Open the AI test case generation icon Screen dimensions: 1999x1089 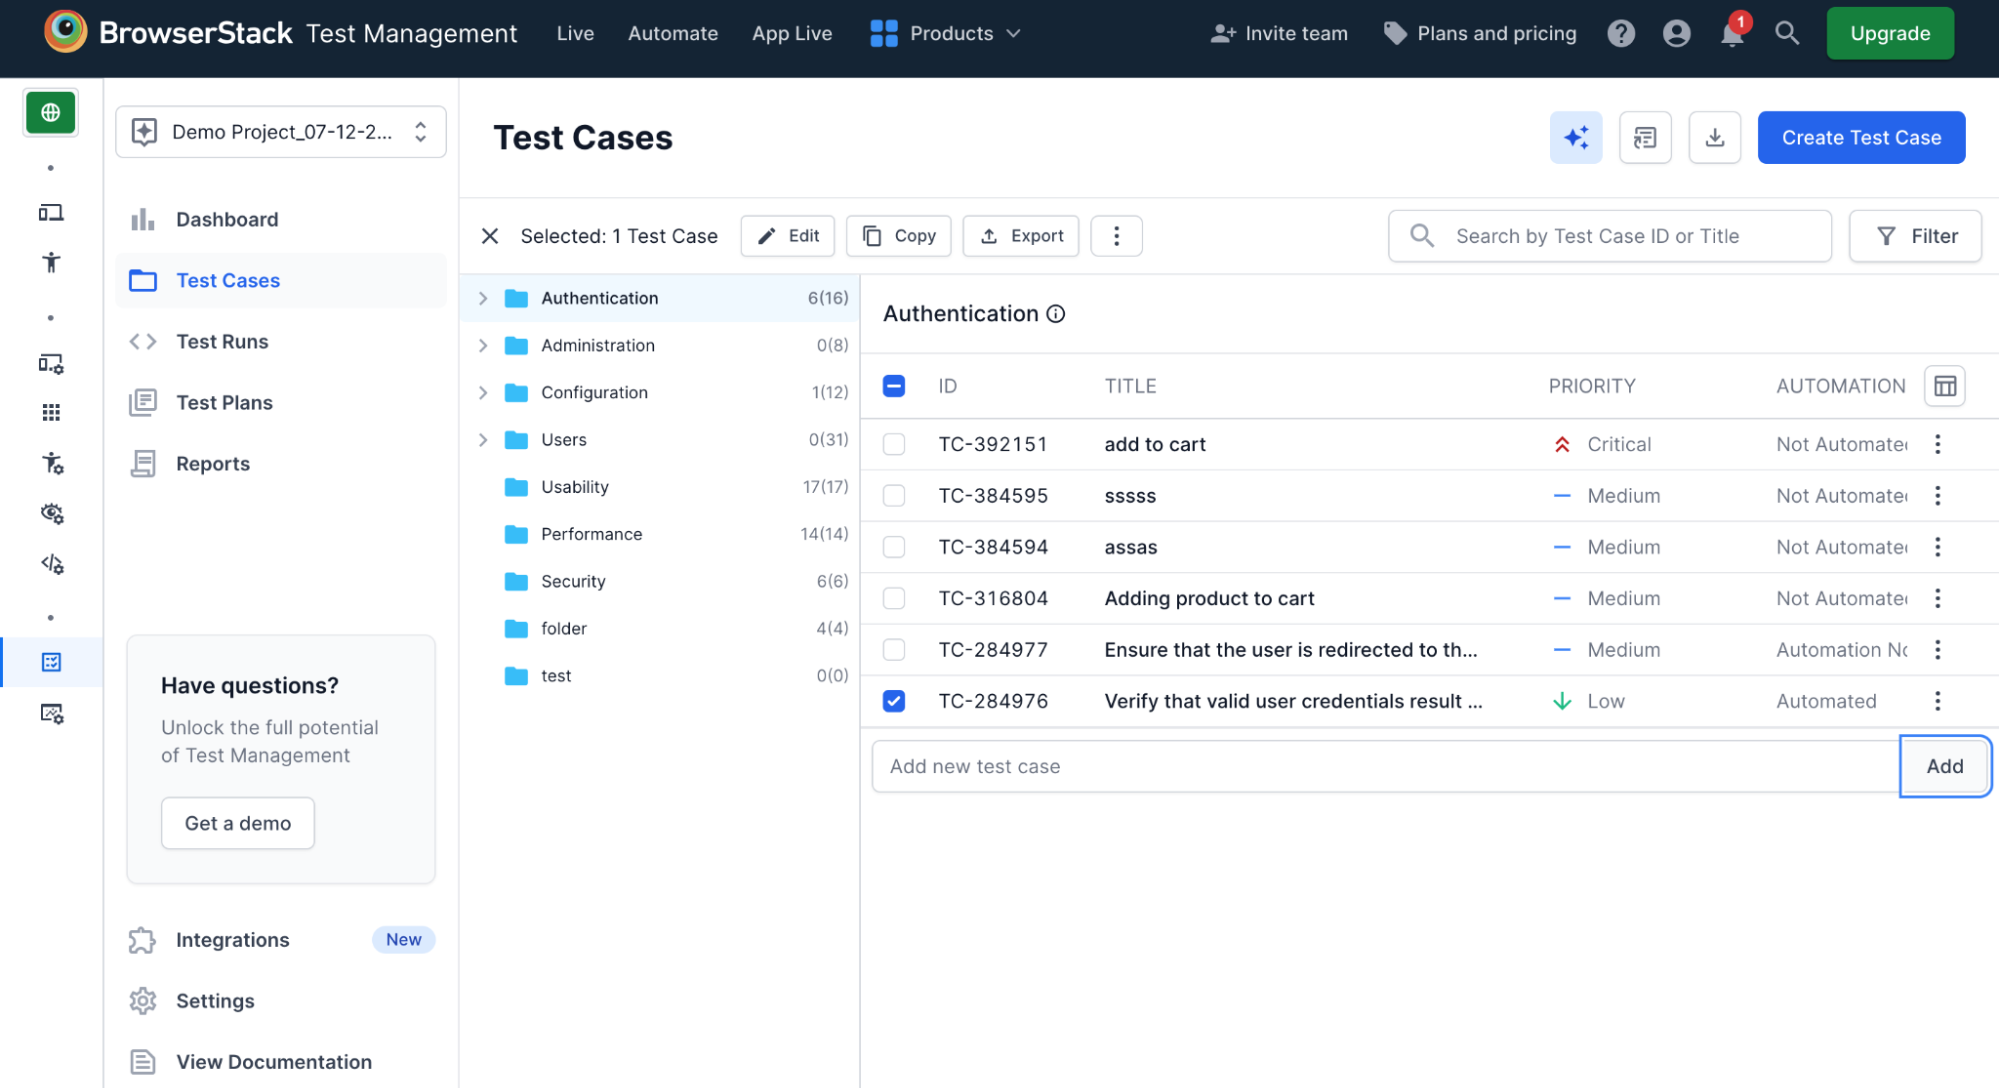[1576, 137]
